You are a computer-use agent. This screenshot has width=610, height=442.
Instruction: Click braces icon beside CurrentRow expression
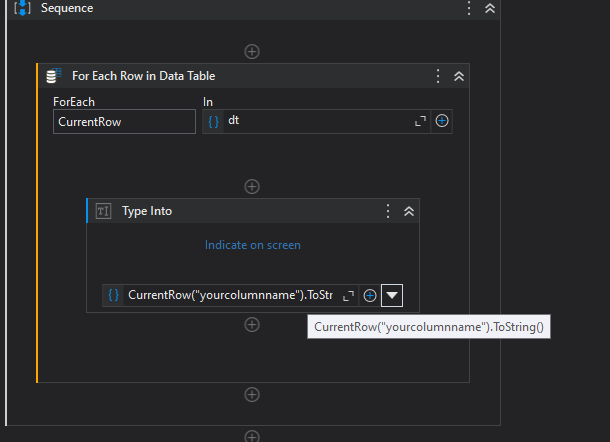tap(113, 295)
